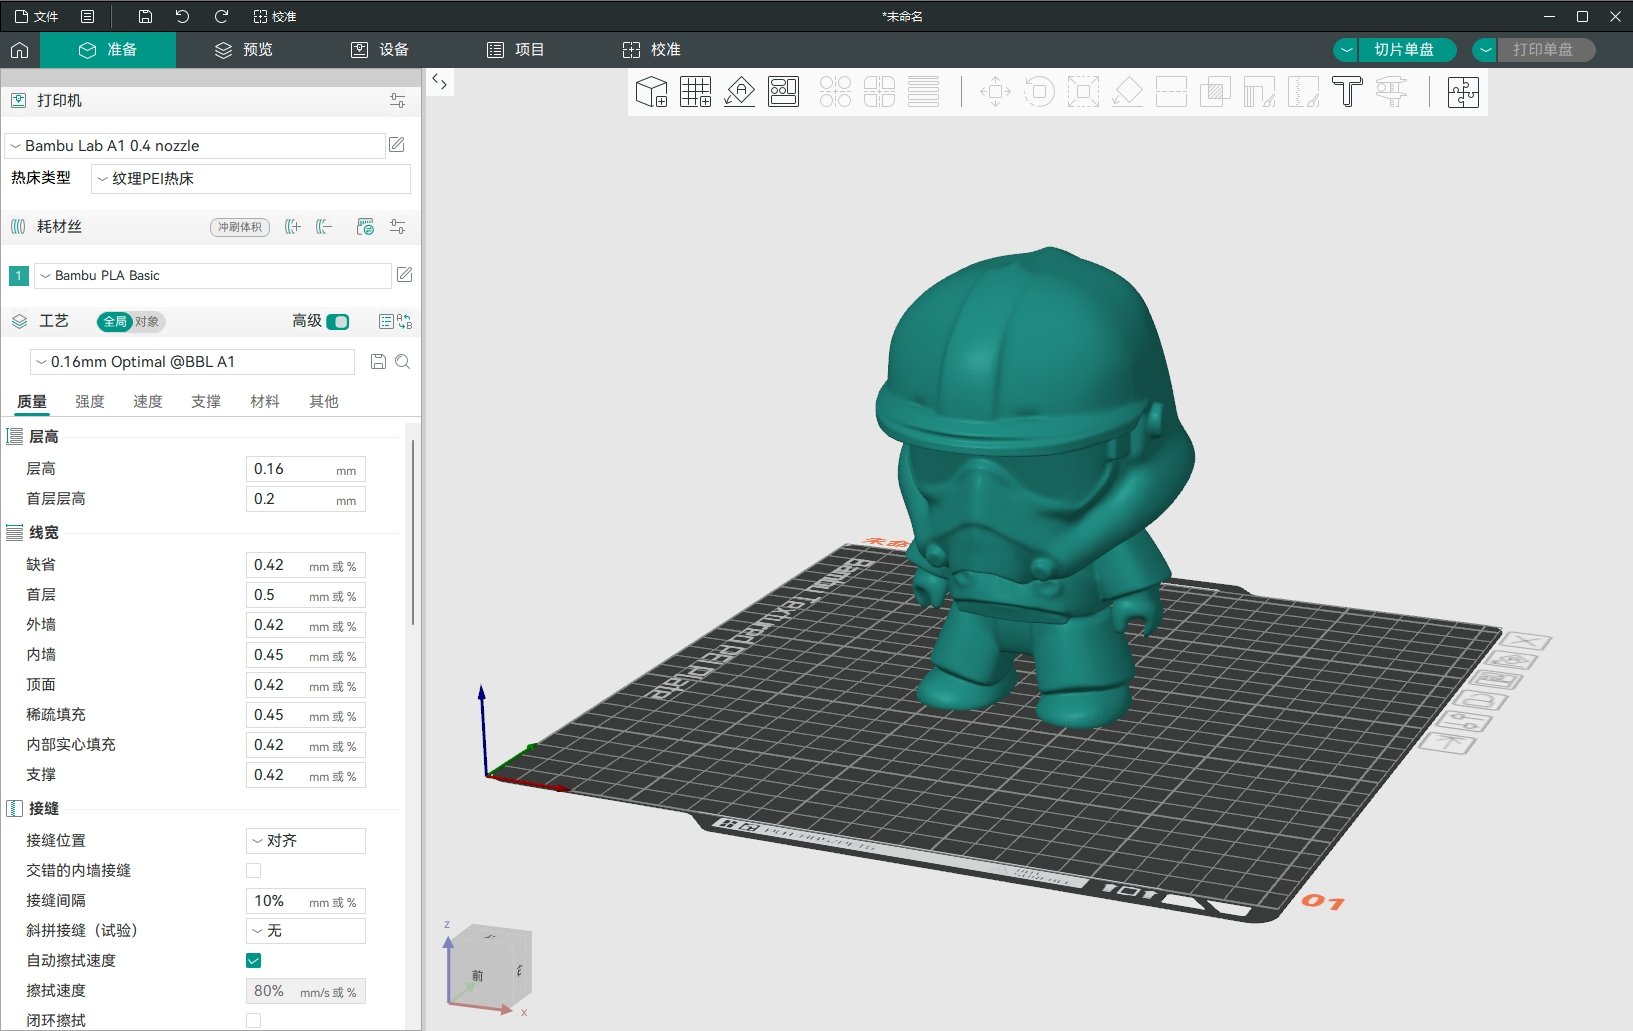
Task: Open the printer preset dropdown
Action: coord(195,146)
